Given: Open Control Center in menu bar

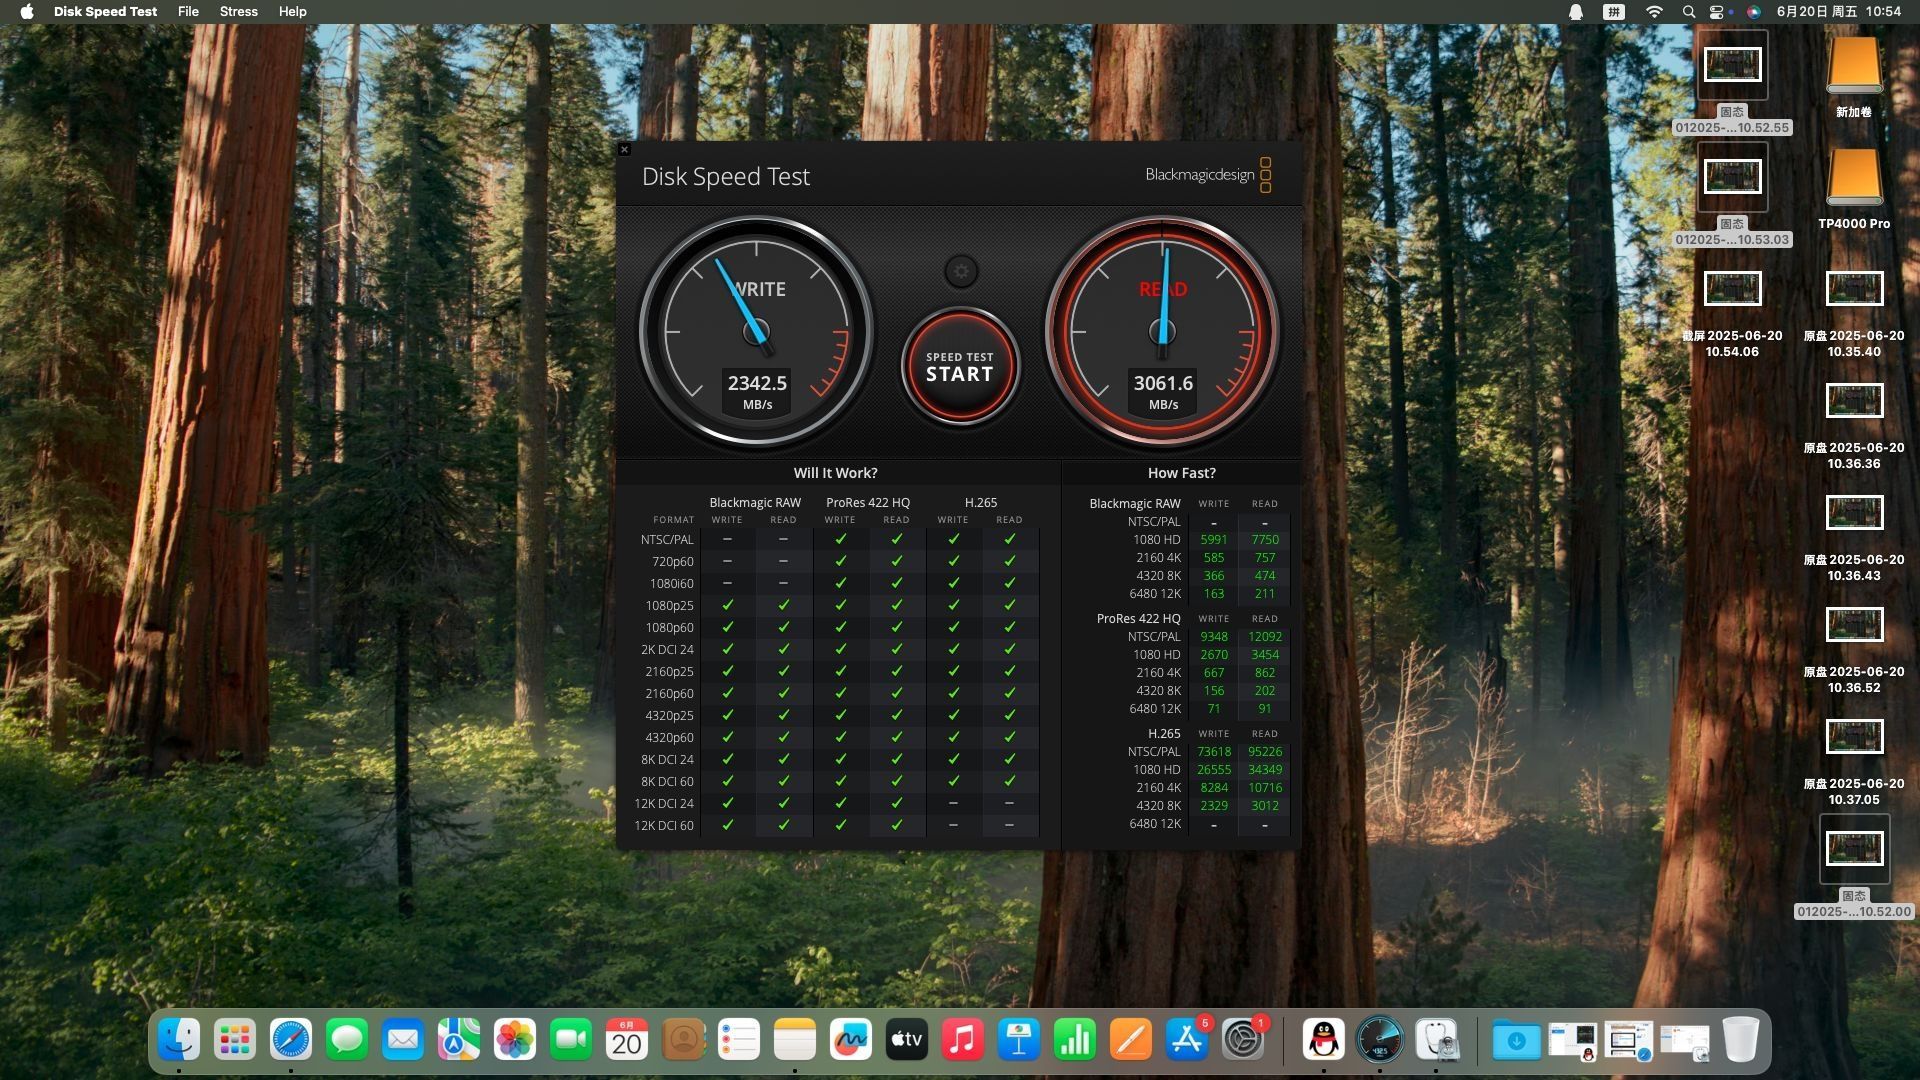Looking at the screenshot, I should click(x=1717, y=12).
